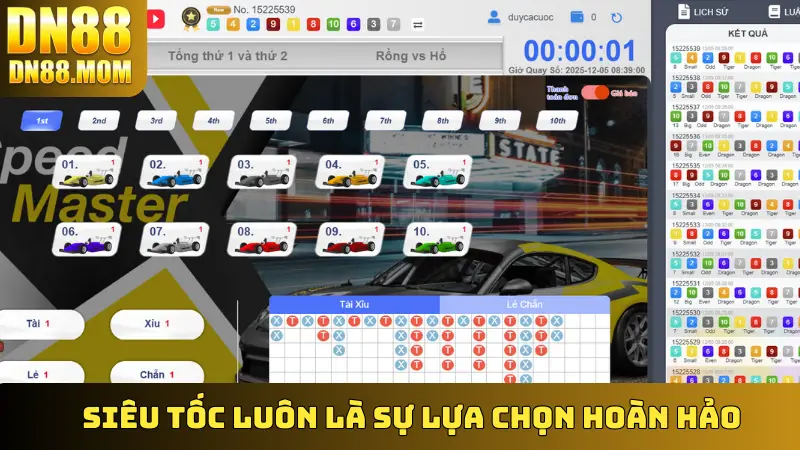Bet on car 10 green racer
Viewport: 800px width, 450px height.
tap(438, 239)
